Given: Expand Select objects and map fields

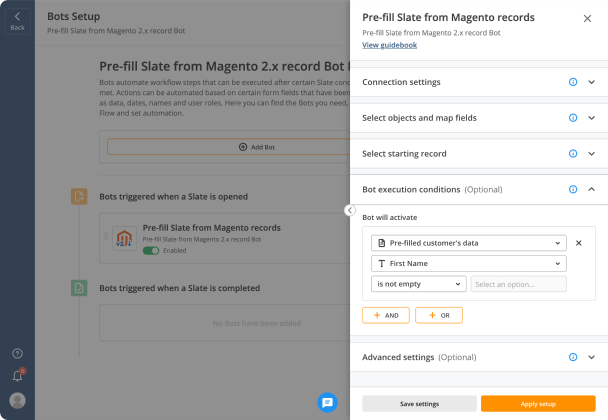Looking at the screenshot, I should [x=591, y=118].
